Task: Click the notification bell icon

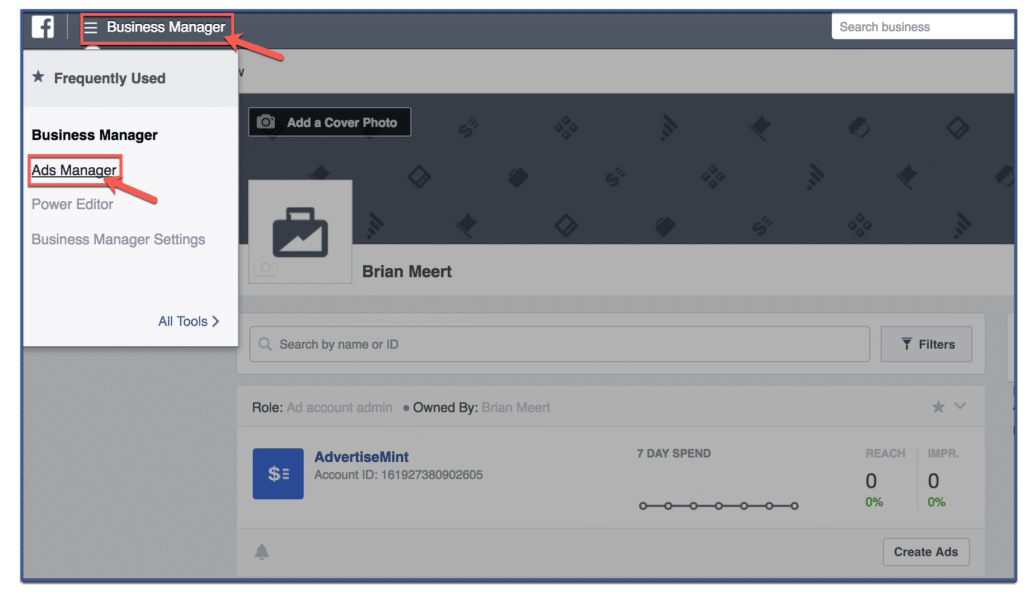Action: (x=262, y=552)
